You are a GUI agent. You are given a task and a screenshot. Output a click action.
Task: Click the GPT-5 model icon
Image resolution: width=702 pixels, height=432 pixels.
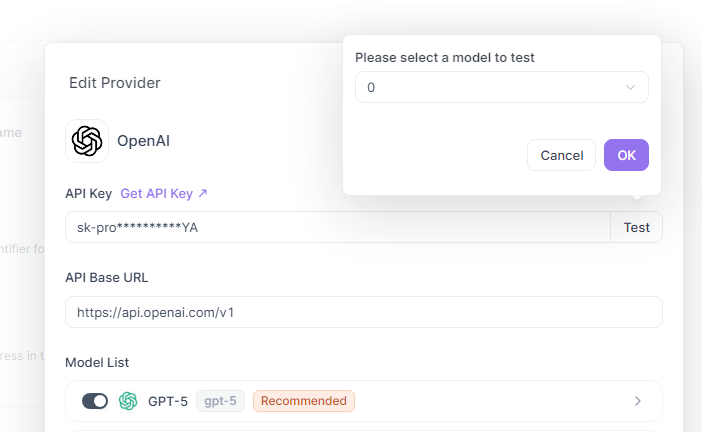click(127, 401)
